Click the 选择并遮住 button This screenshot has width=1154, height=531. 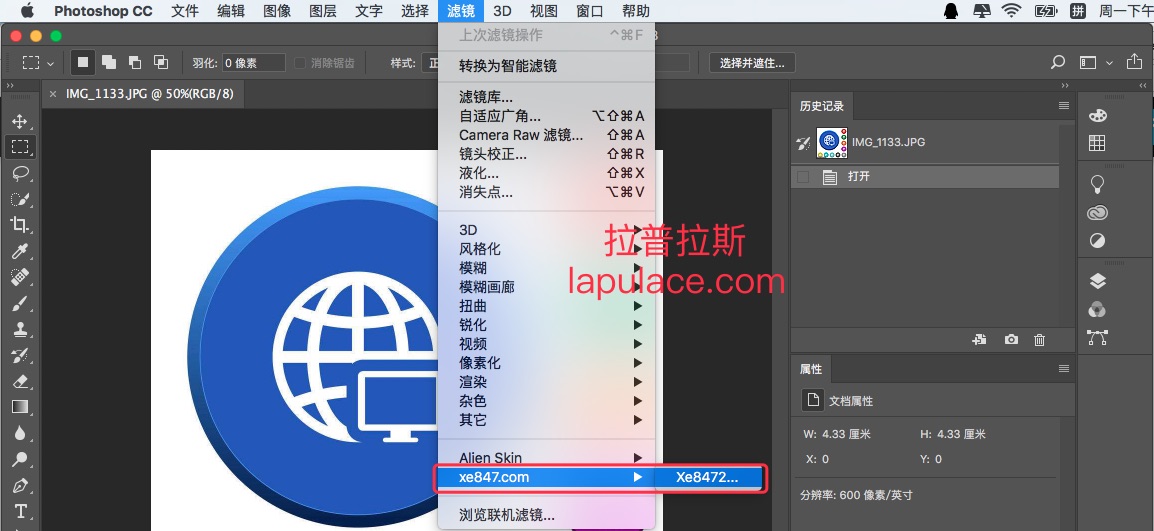(752, 63)
